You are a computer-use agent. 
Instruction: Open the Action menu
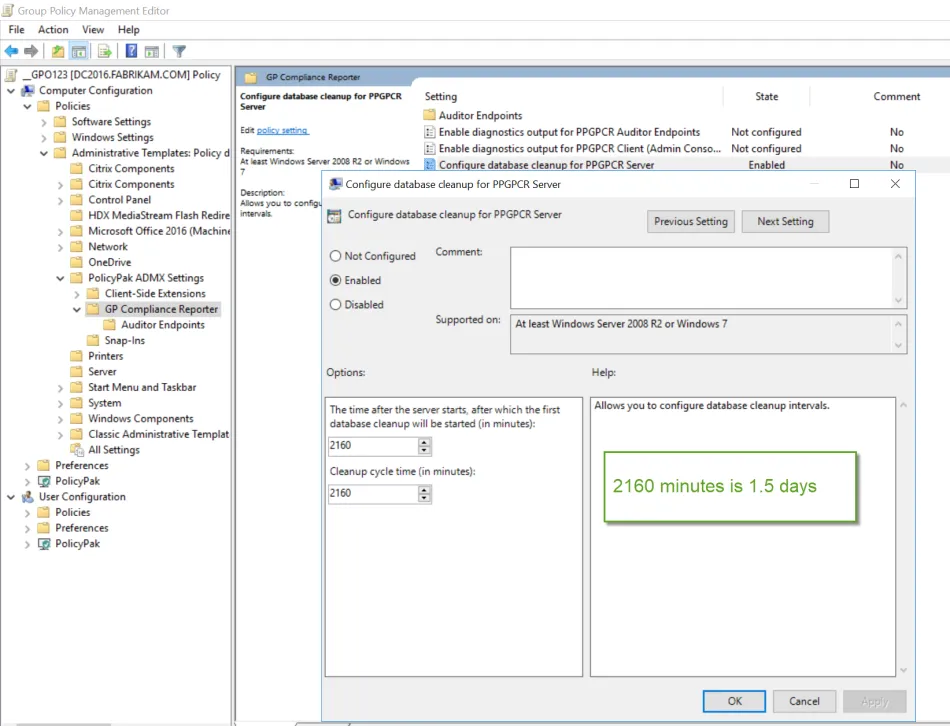(53, 29)
